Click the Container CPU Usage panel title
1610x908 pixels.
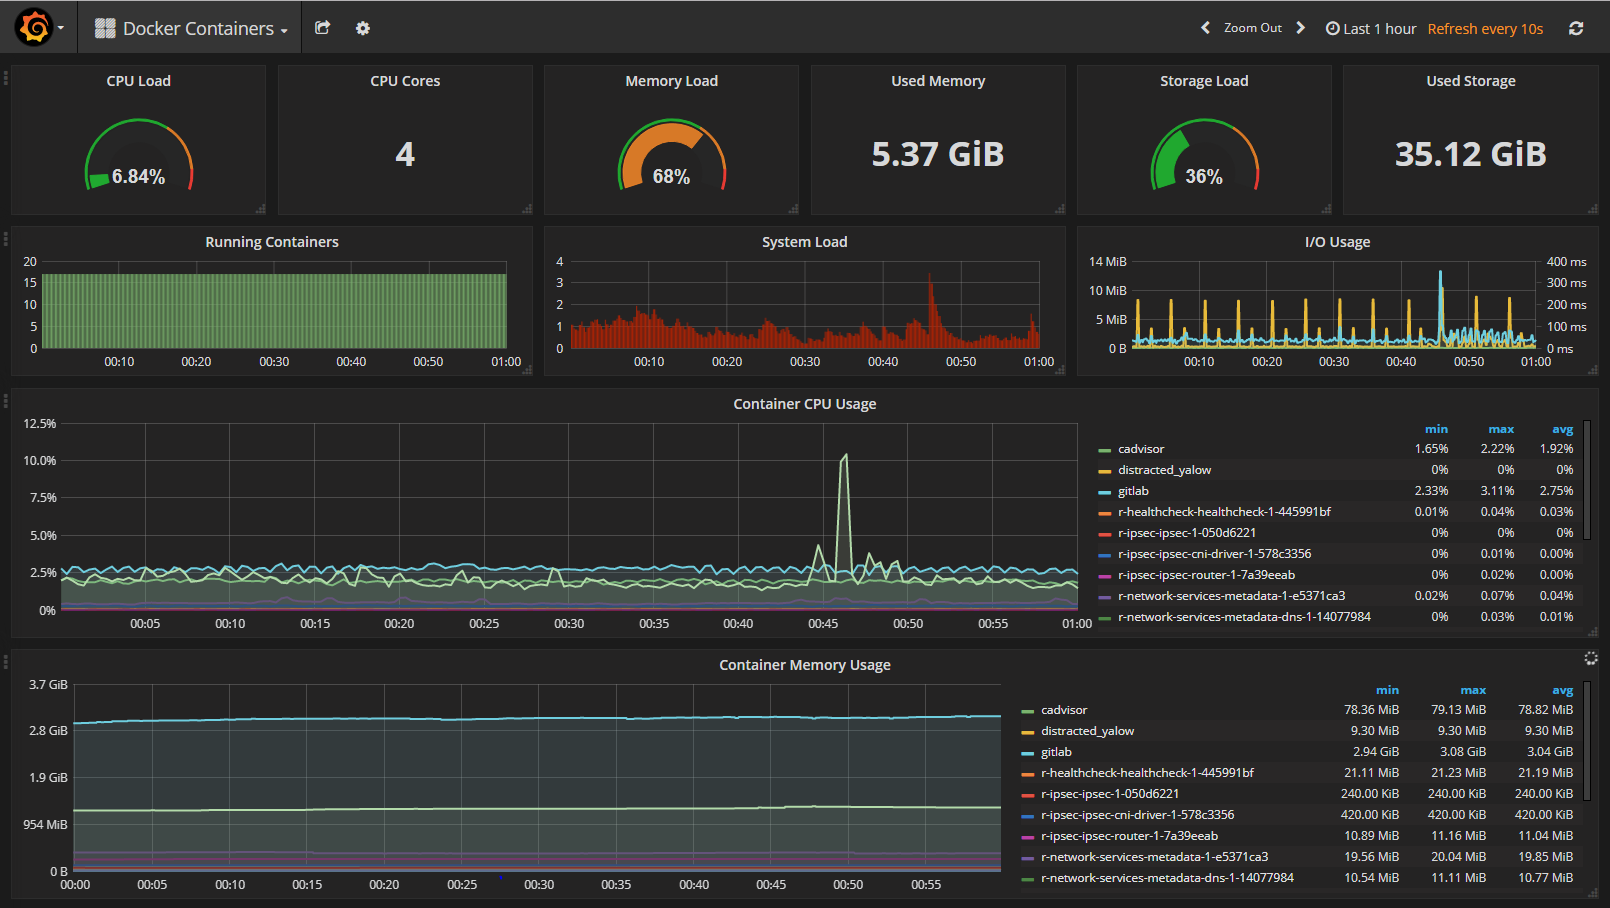pos(804,404)
